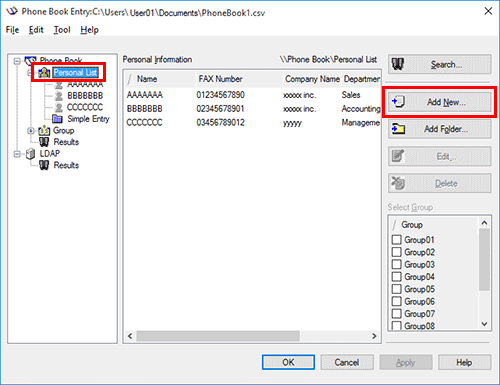This screenshot has width=500, height=385.
Task: Click the horizontal scrollbar right arrow
Action: [x=374, y=336]
